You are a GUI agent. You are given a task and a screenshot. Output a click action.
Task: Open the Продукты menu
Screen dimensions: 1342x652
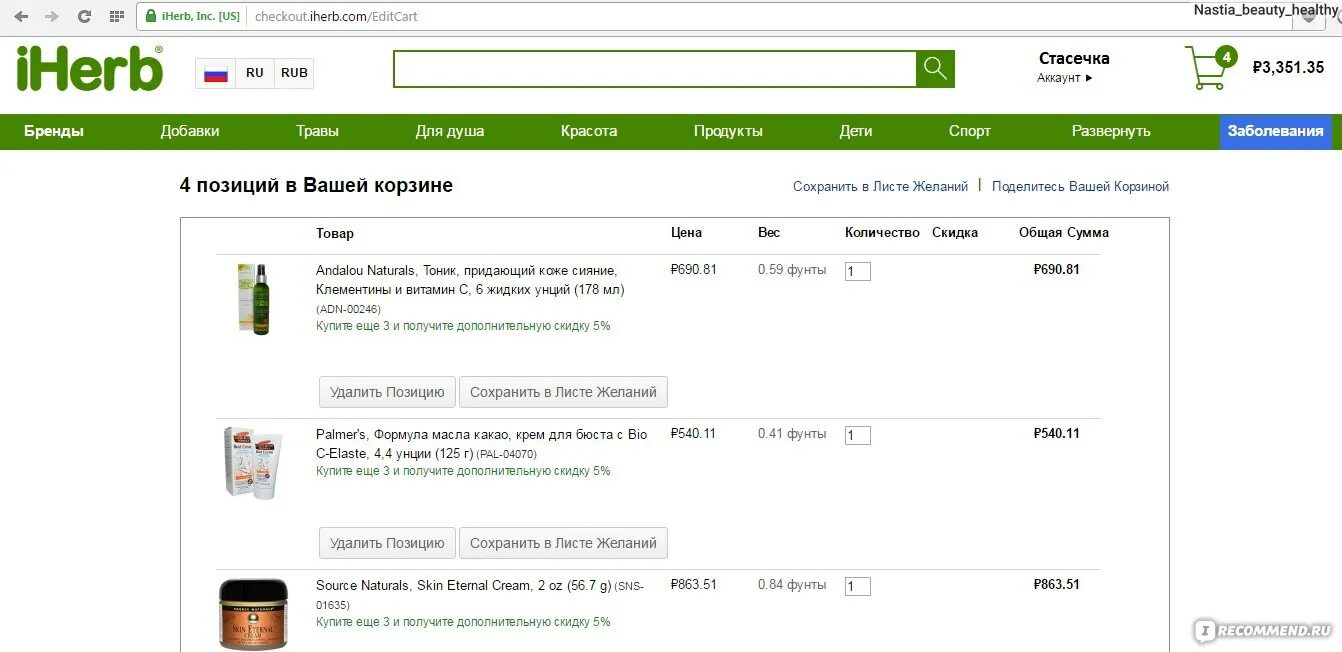[728, 131]
